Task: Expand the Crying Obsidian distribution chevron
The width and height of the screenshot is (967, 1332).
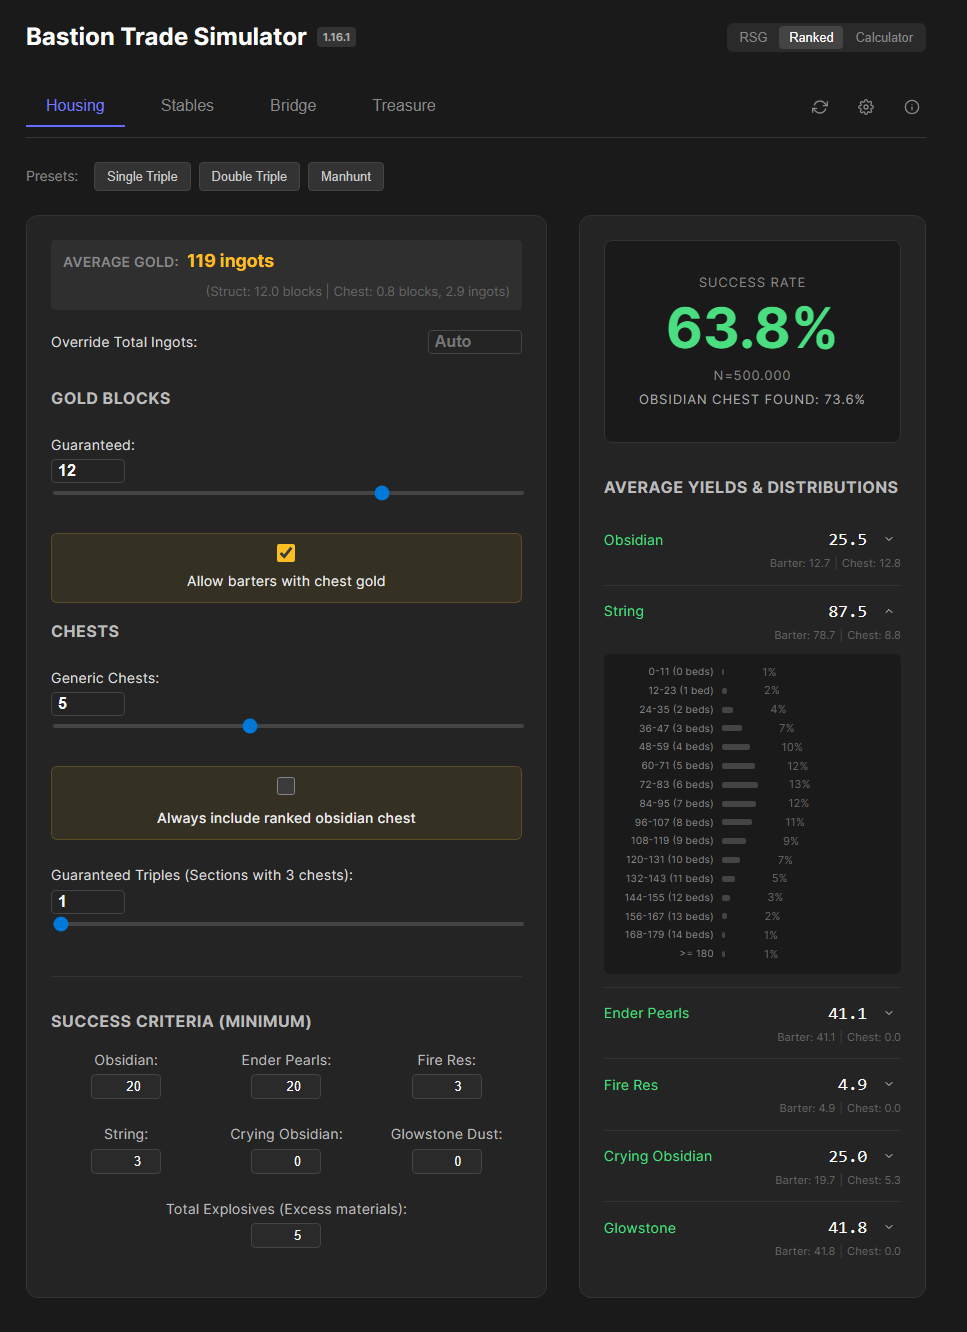Action: (x=889, y=1156)
